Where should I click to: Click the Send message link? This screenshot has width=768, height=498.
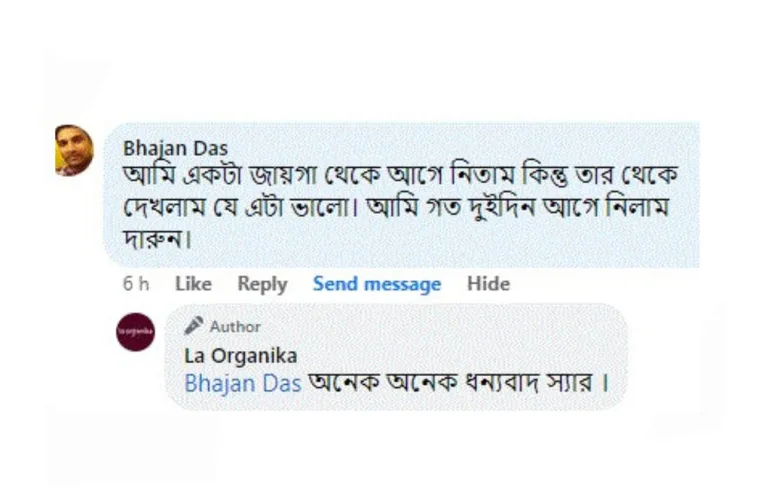tap(377, 284)
